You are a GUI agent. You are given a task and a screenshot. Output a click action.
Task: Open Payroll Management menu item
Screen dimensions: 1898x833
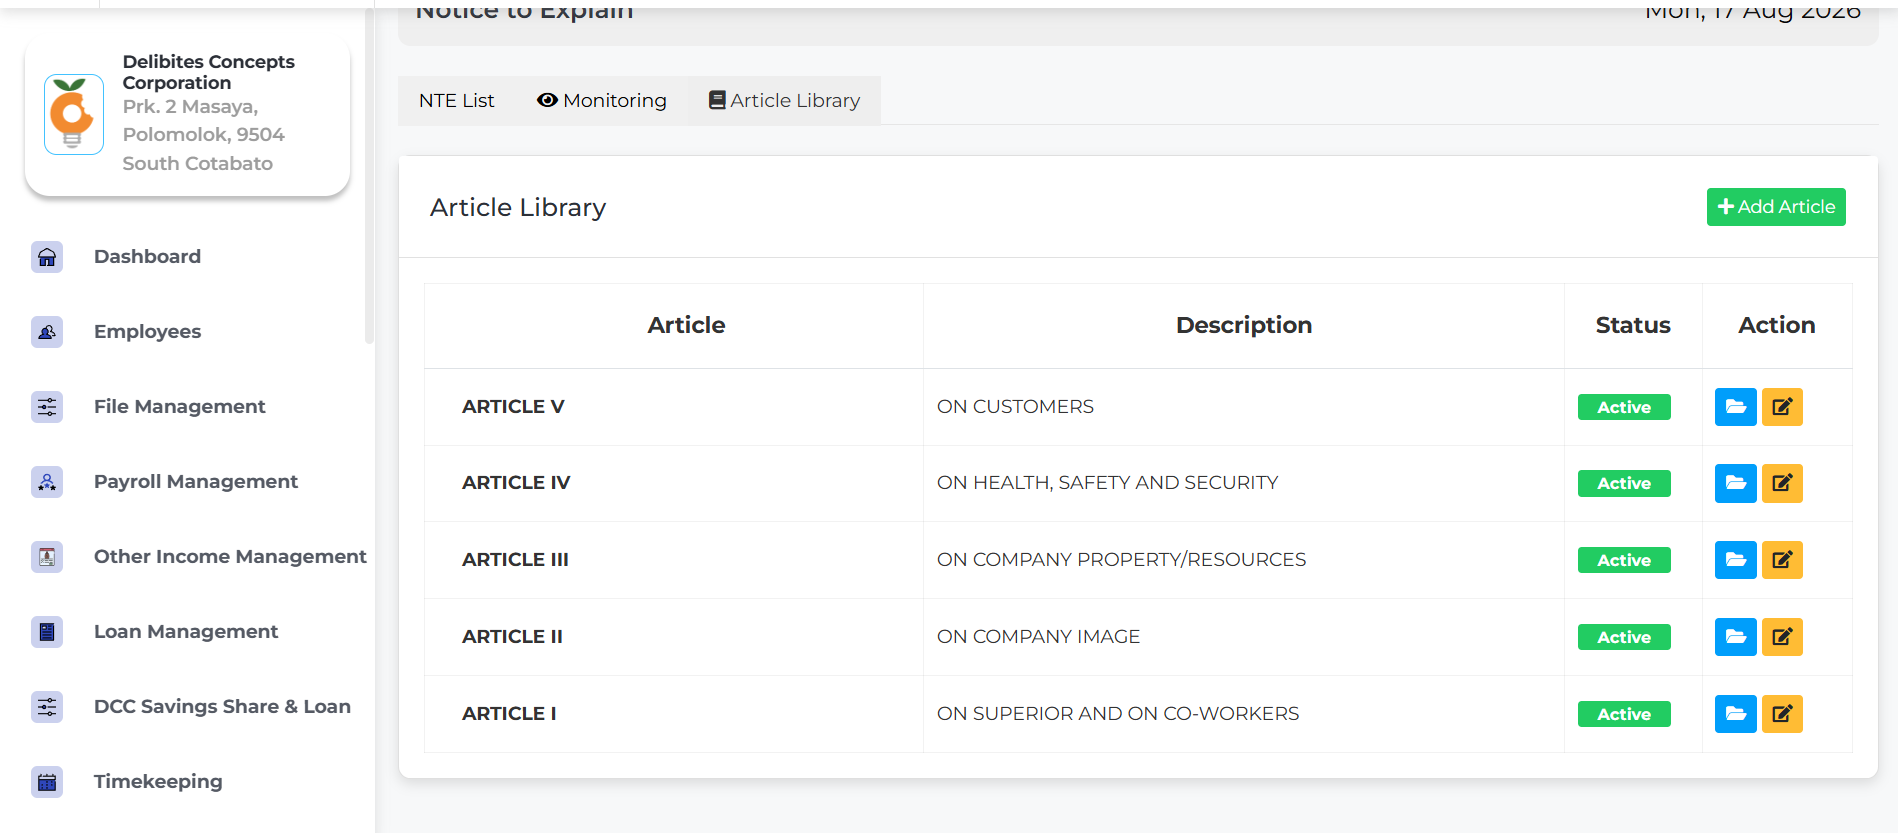pyautogui.click(x=196, y=482)
